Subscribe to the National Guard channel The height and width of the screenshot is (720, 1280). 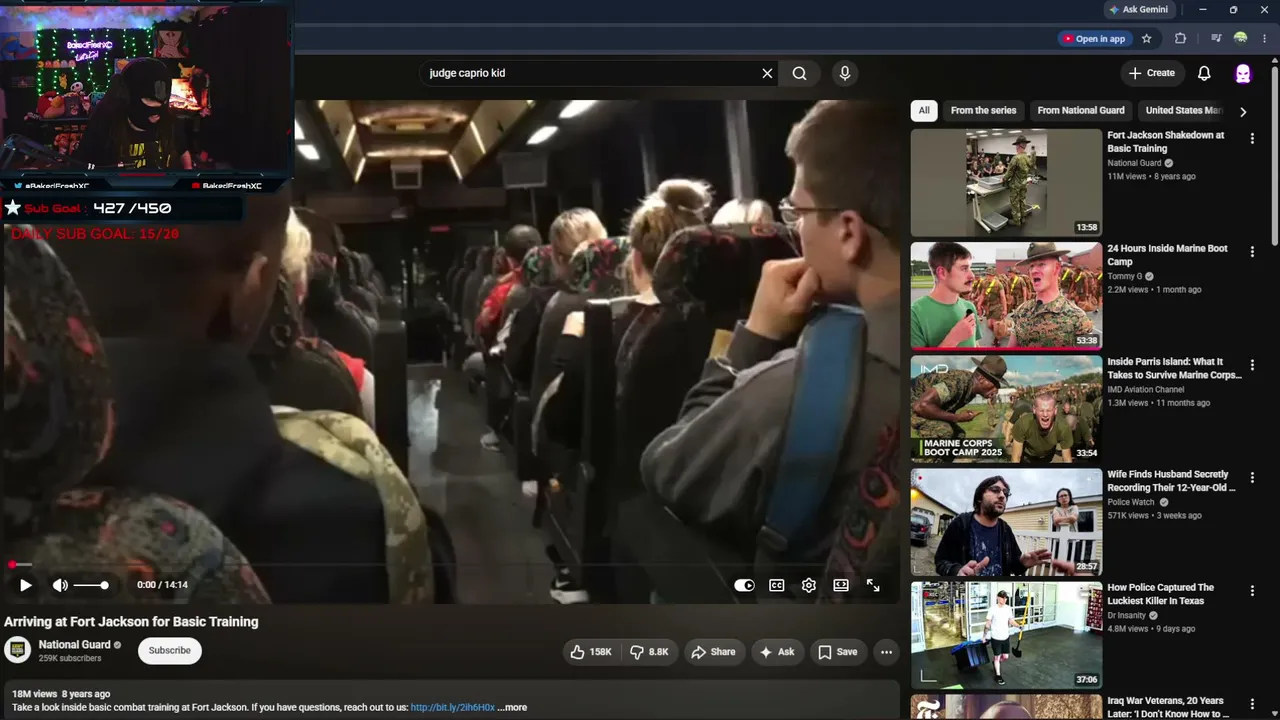coord(170,651)
